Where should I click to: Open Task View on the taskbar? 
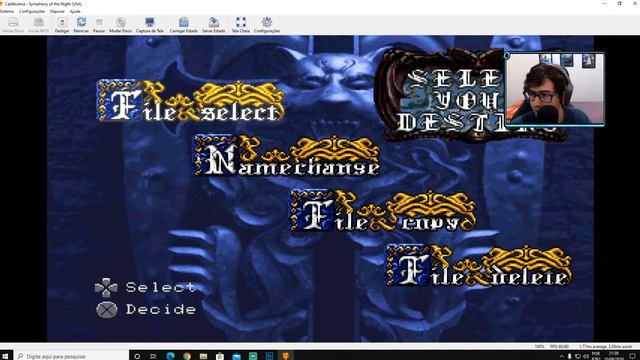(153, 356)
